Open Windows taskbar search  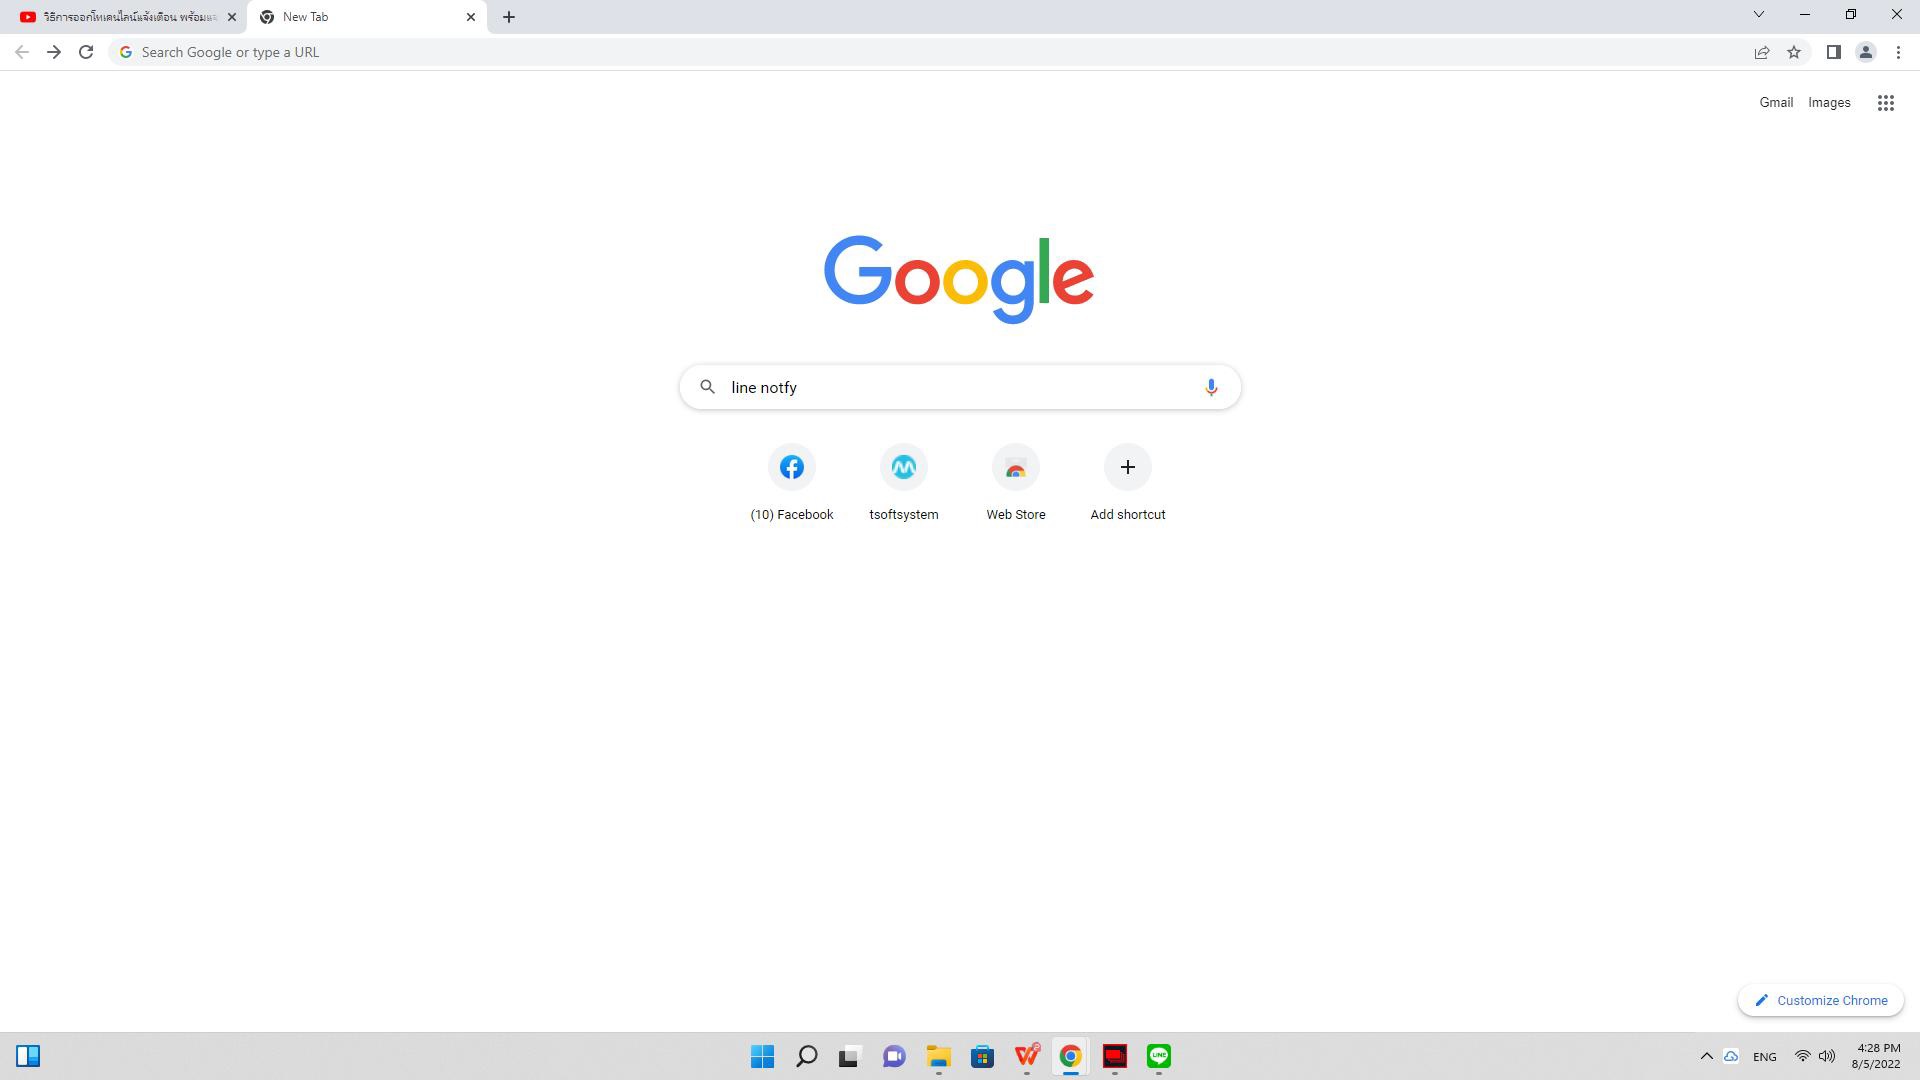click(x=806, y=1056)
